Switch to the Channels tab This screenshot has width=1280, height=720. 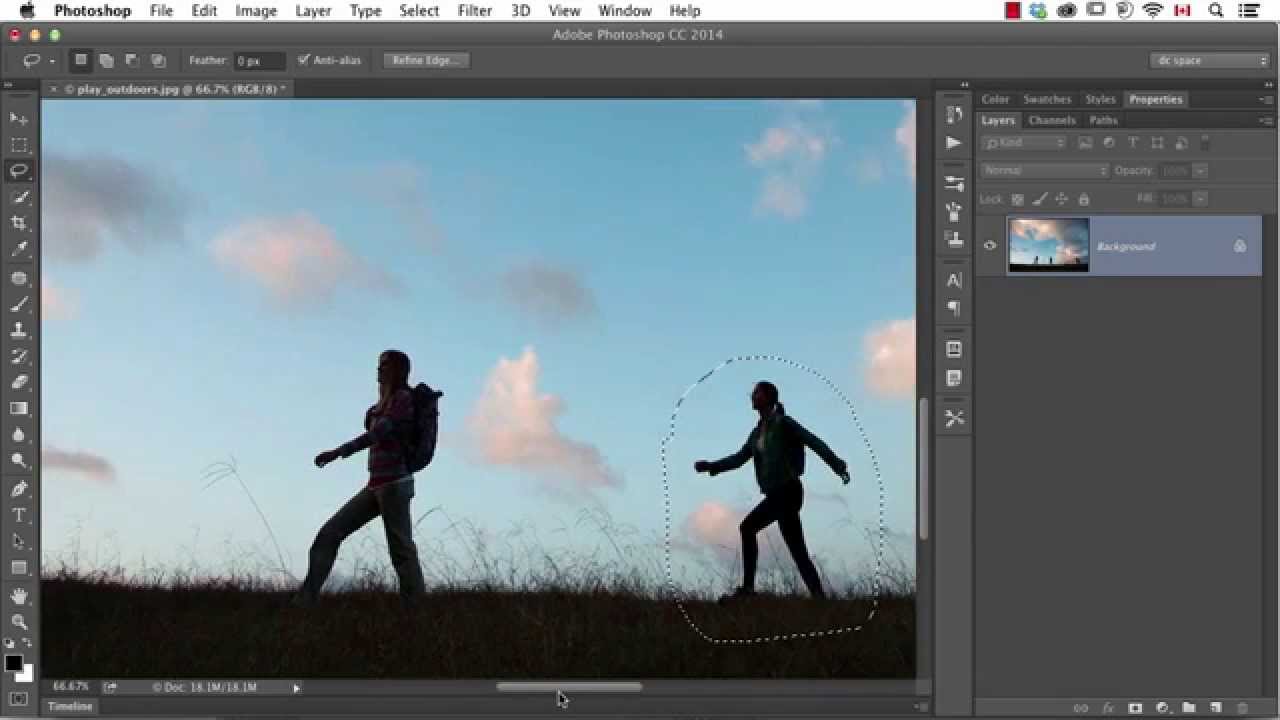pos(1051,120)
